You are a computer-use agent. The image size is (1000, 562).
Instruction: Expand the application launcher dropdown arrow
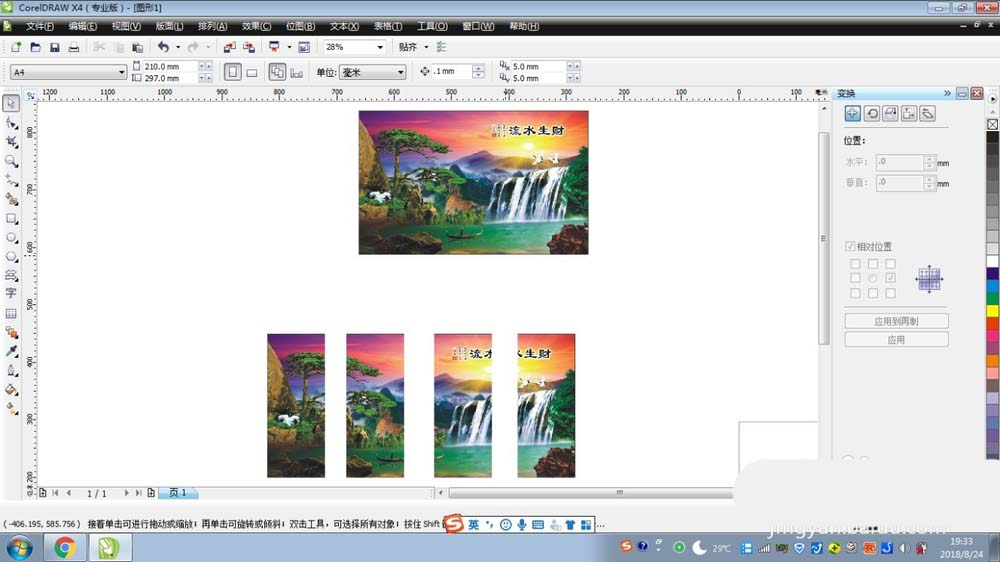click(x=289, y=47)
